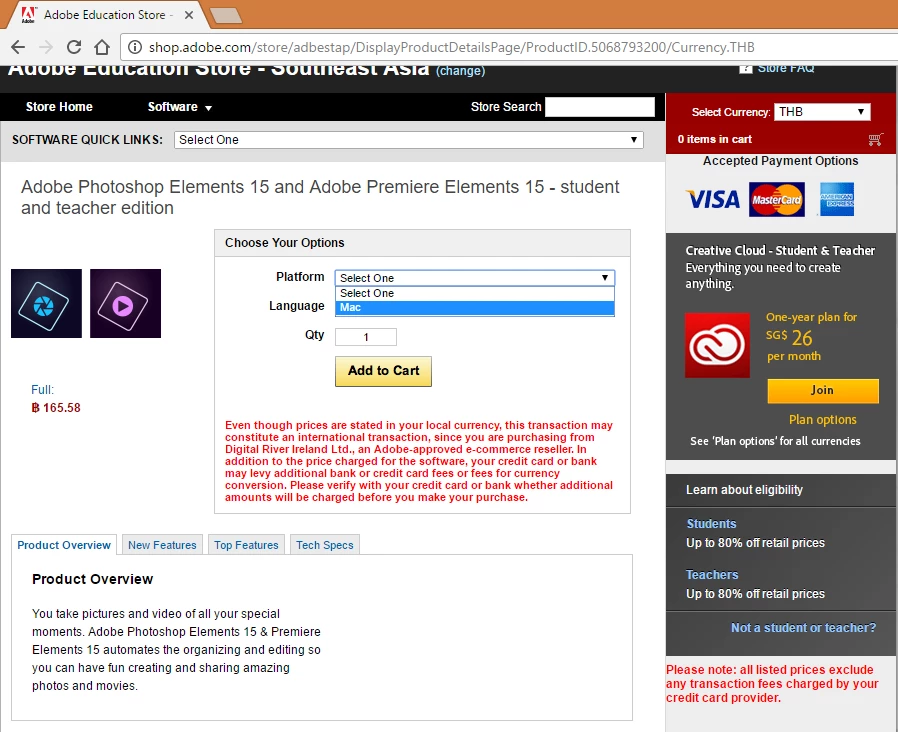This screenshot has height=732, width=898.
Task: Click the 0 items in cart text
Action: click(714, 139)
